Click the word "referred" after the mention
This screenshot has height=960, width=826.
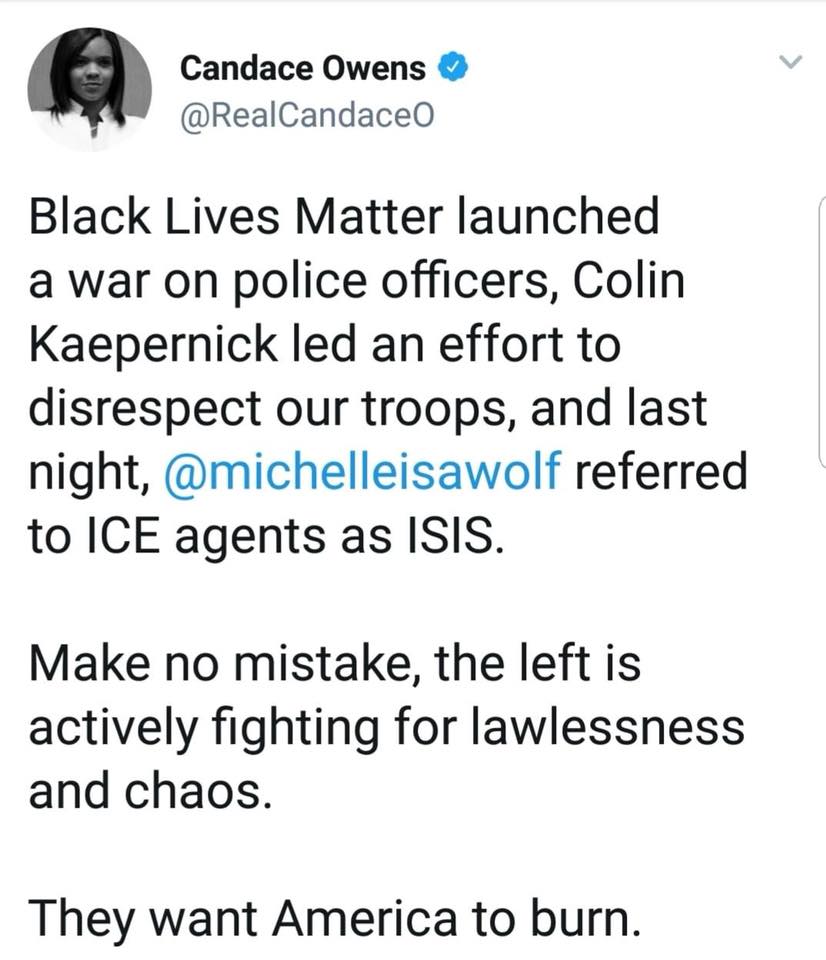coord(663,471)
